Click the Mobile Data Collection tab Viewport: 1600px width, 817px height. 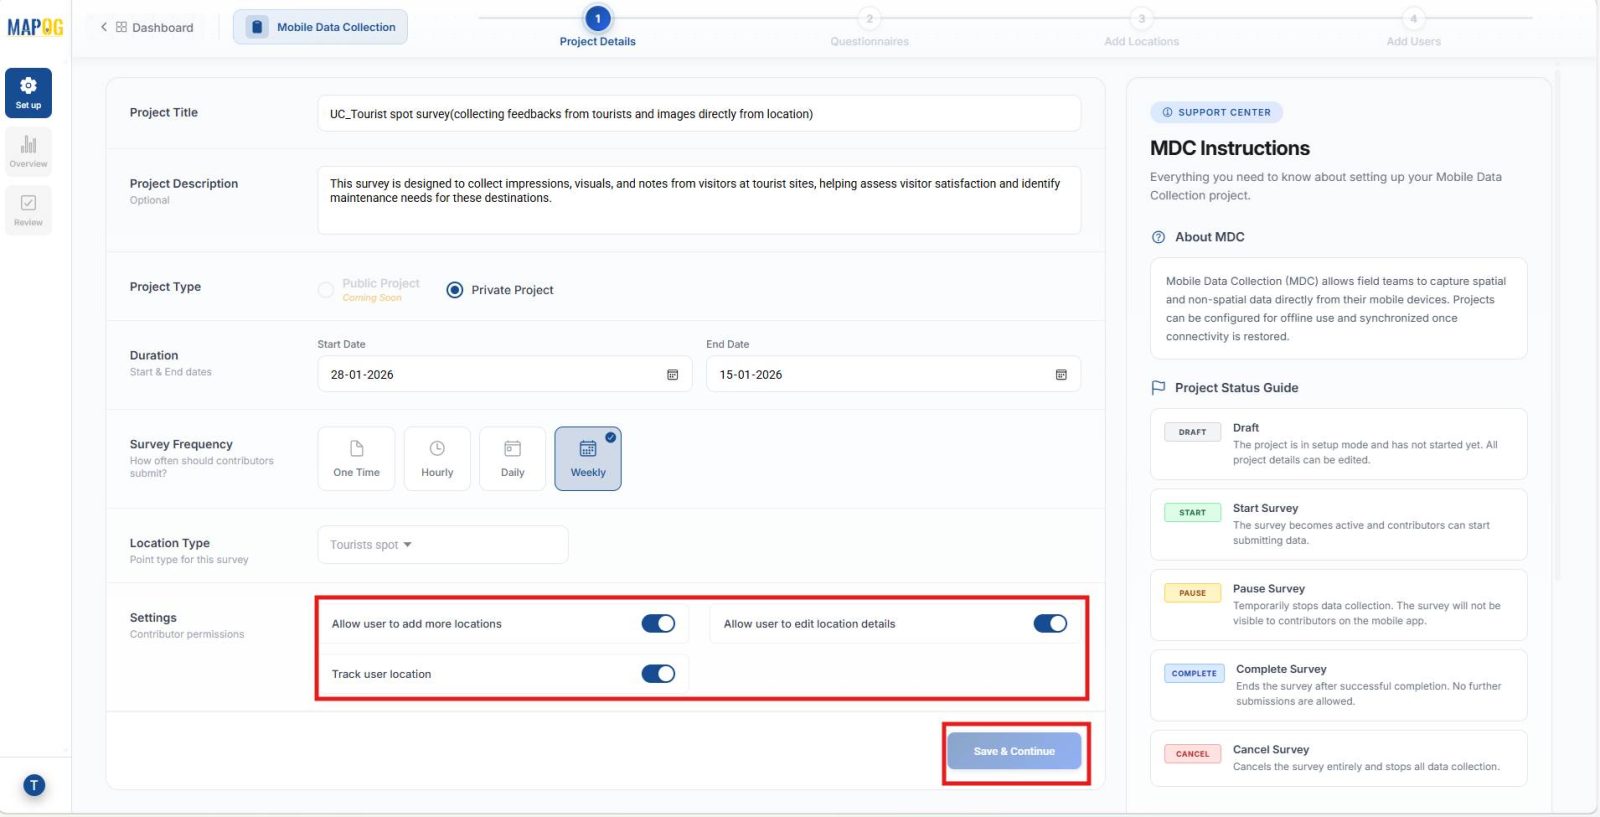320,27
